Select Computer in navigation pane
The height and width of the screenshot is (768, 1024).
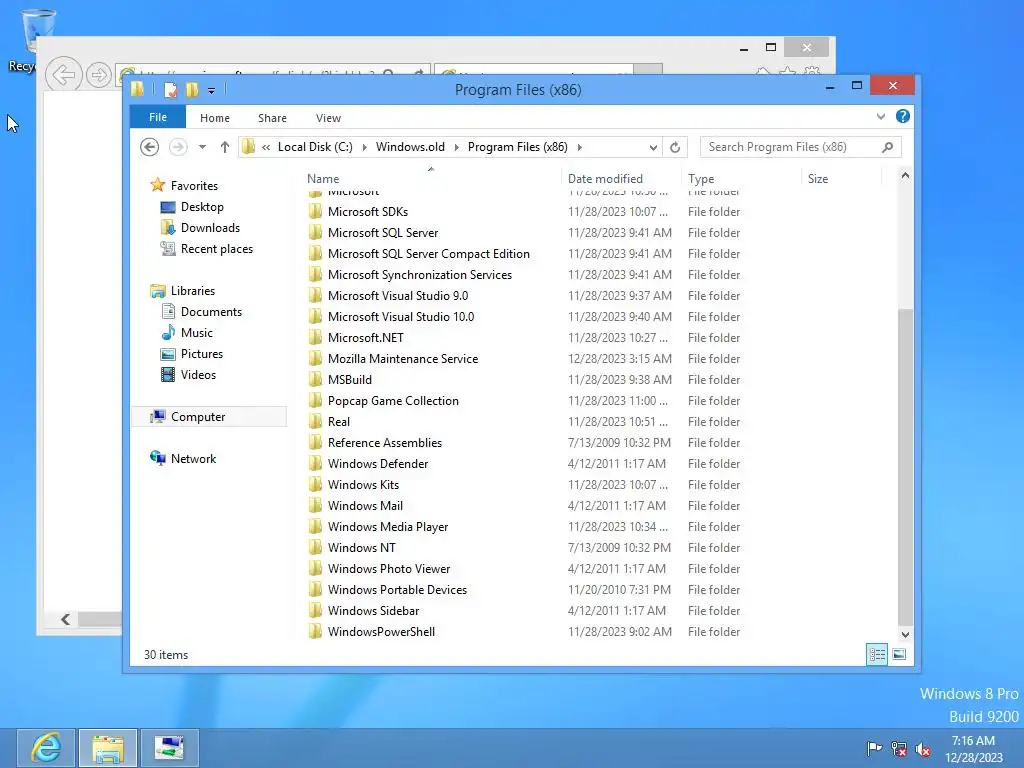(x=198, y=417)
